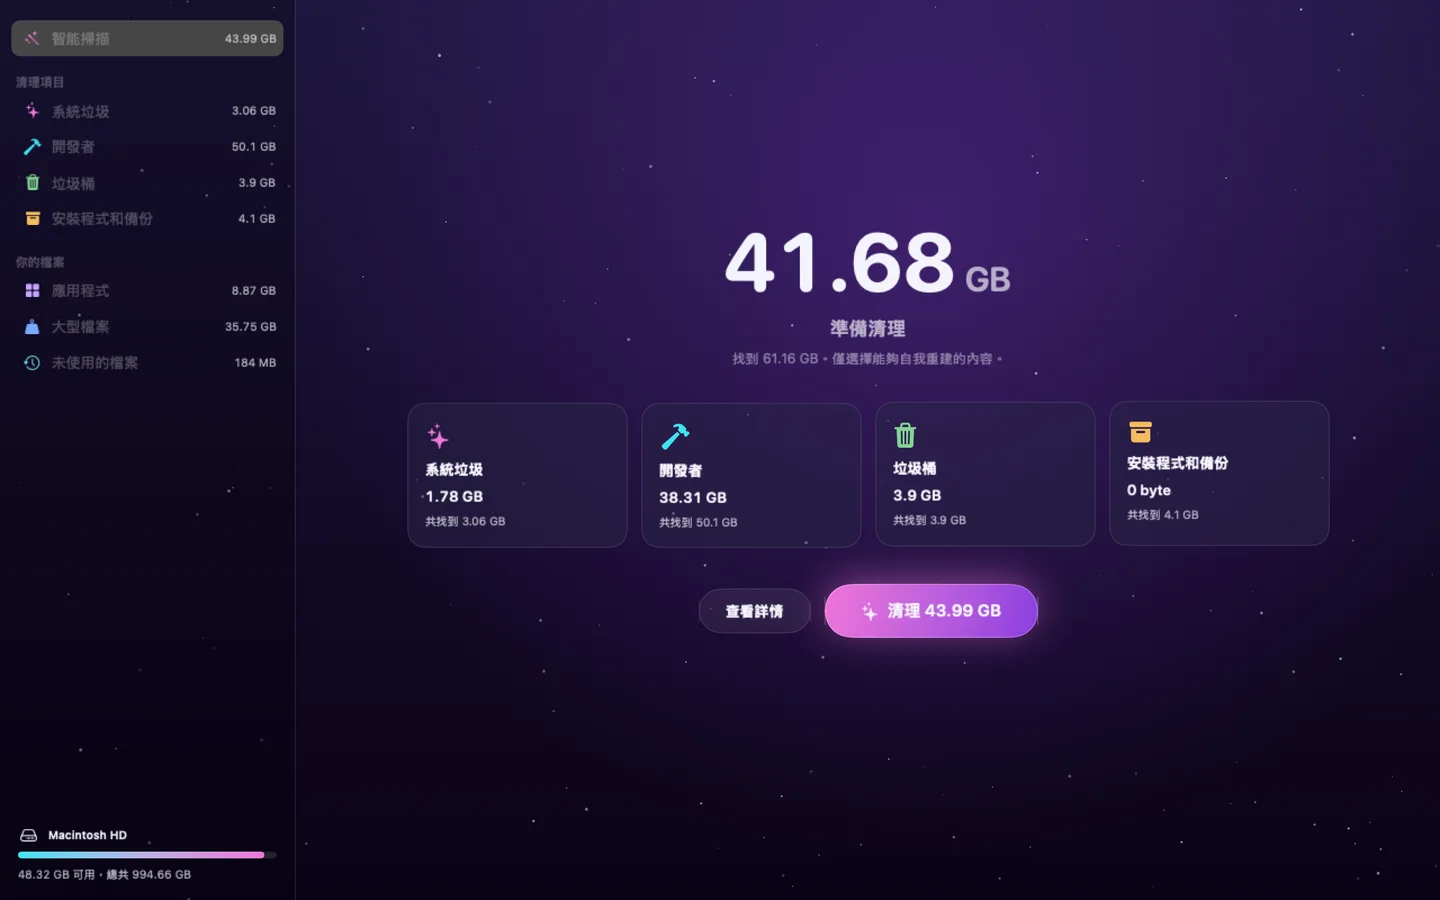Viewport: 1440px width, 900px height.
Task: Open the 開發者 38.31 GB card
Action: click(x=751, y=475)
